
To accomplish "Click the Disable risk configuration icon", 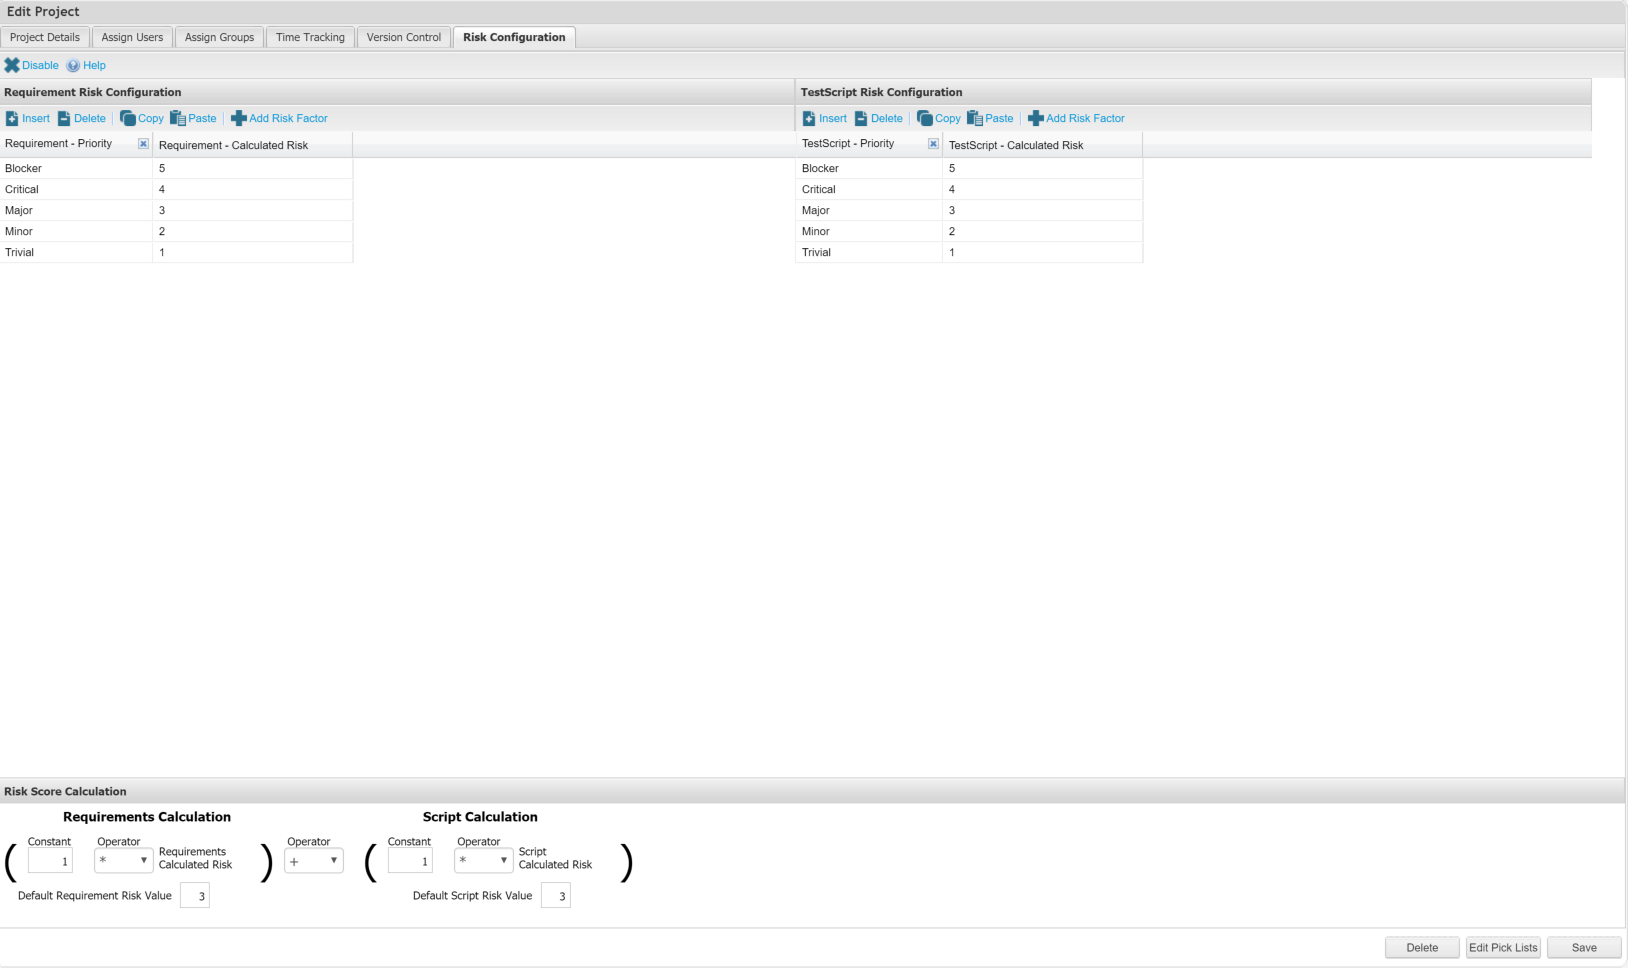I will click(12, 65).
